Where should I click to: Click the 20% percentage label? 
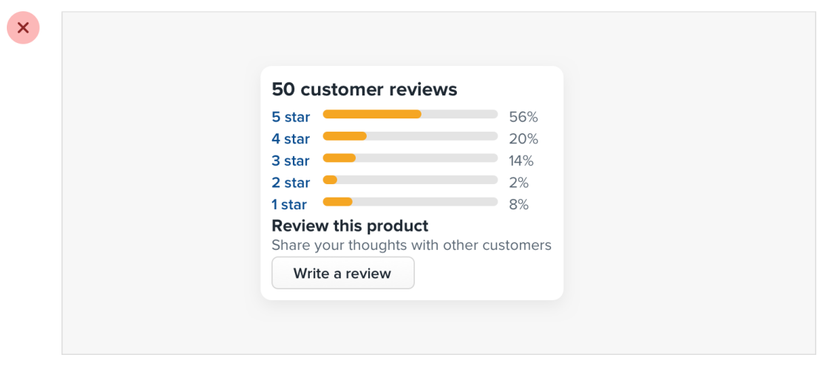click(524, 139)
